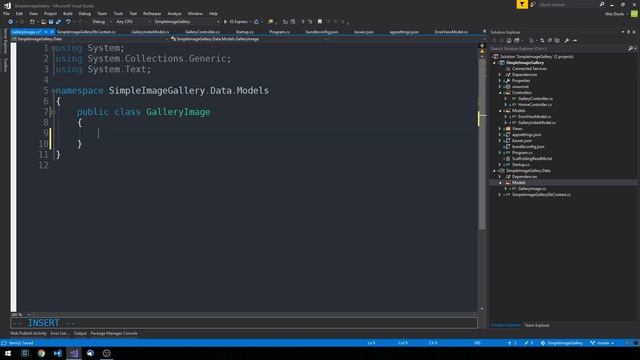Select GalleryImage.cs in Solution Explorer

(532, 189)
